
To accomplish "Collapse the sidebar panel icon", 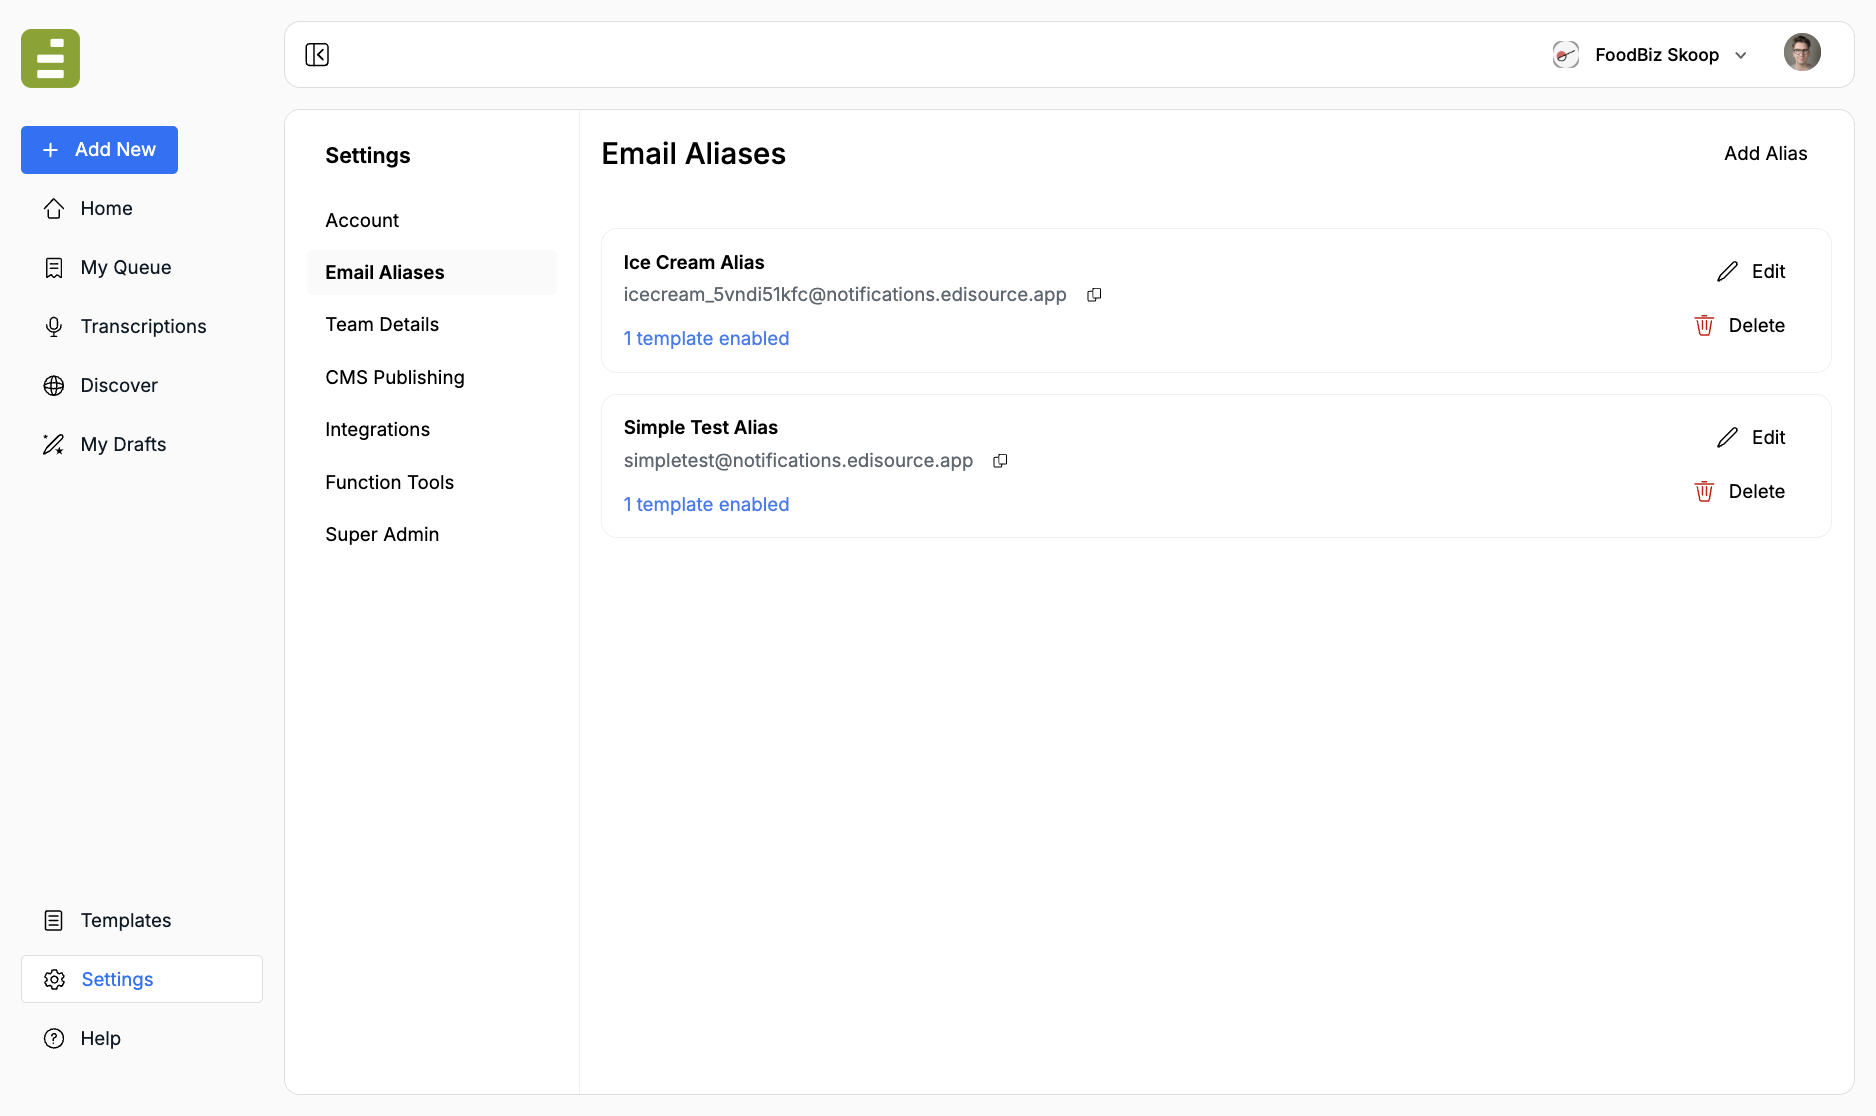I will click(317, 55).
